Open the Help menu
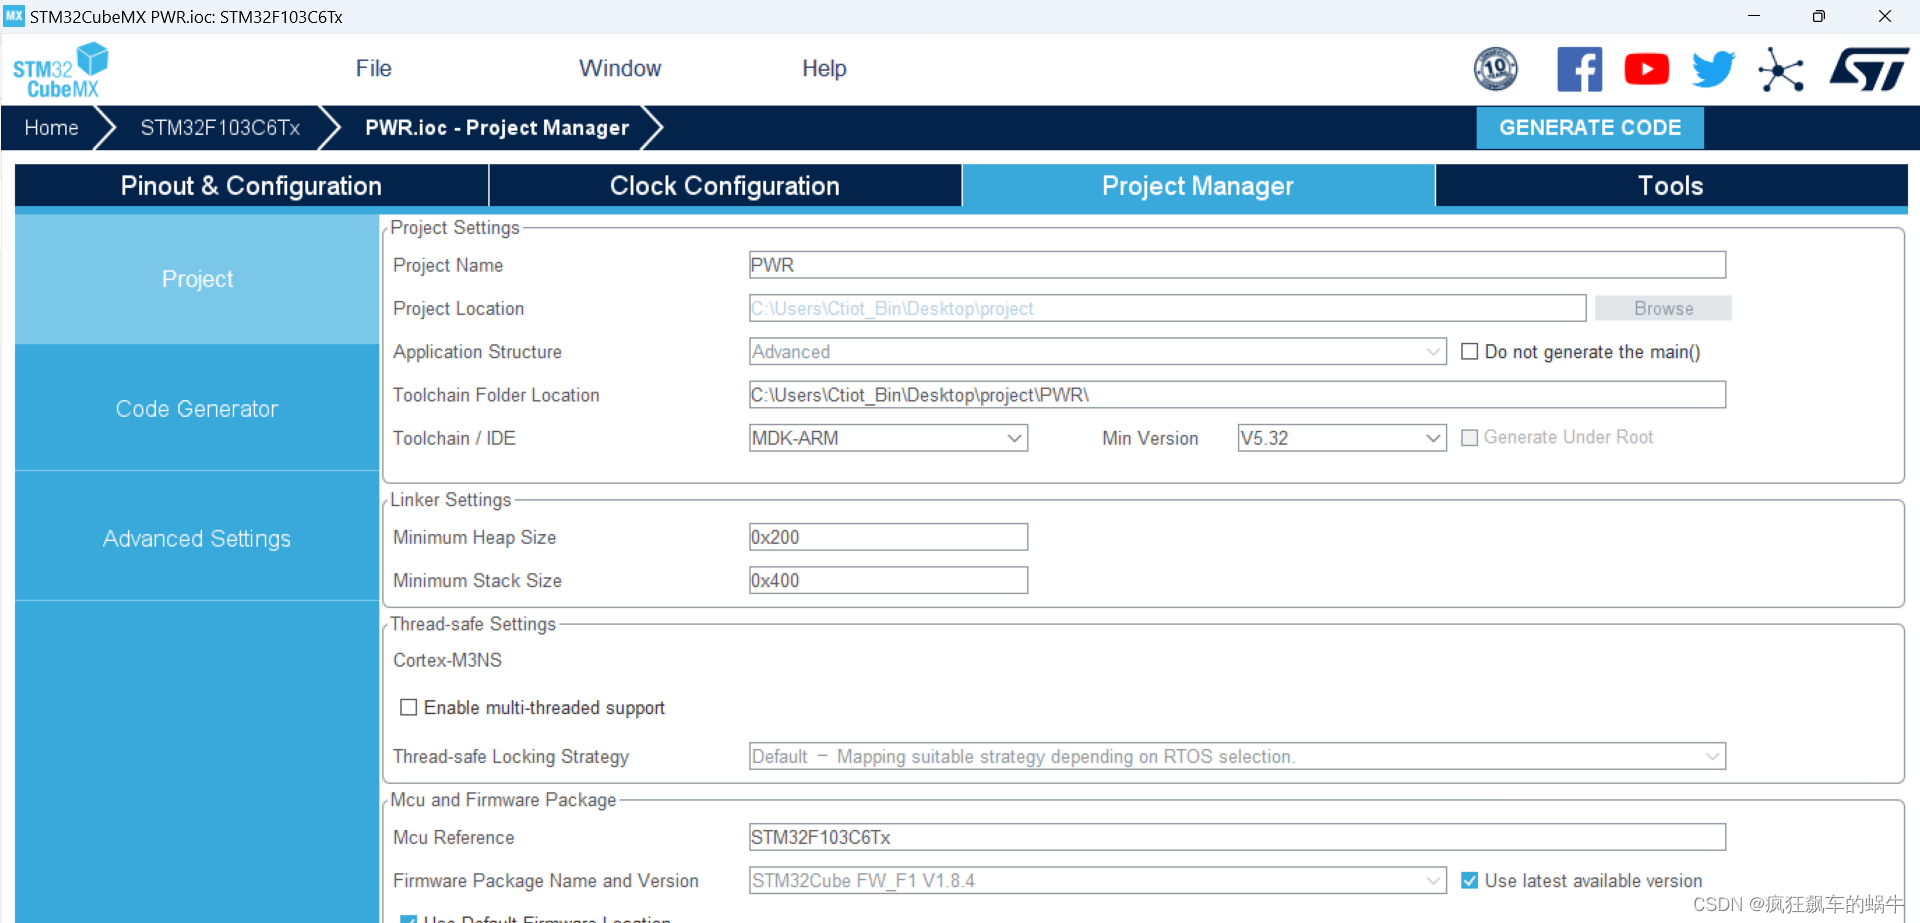This screenshot has width=1920, height=923. pyautogui.click(x=824, y=68)
